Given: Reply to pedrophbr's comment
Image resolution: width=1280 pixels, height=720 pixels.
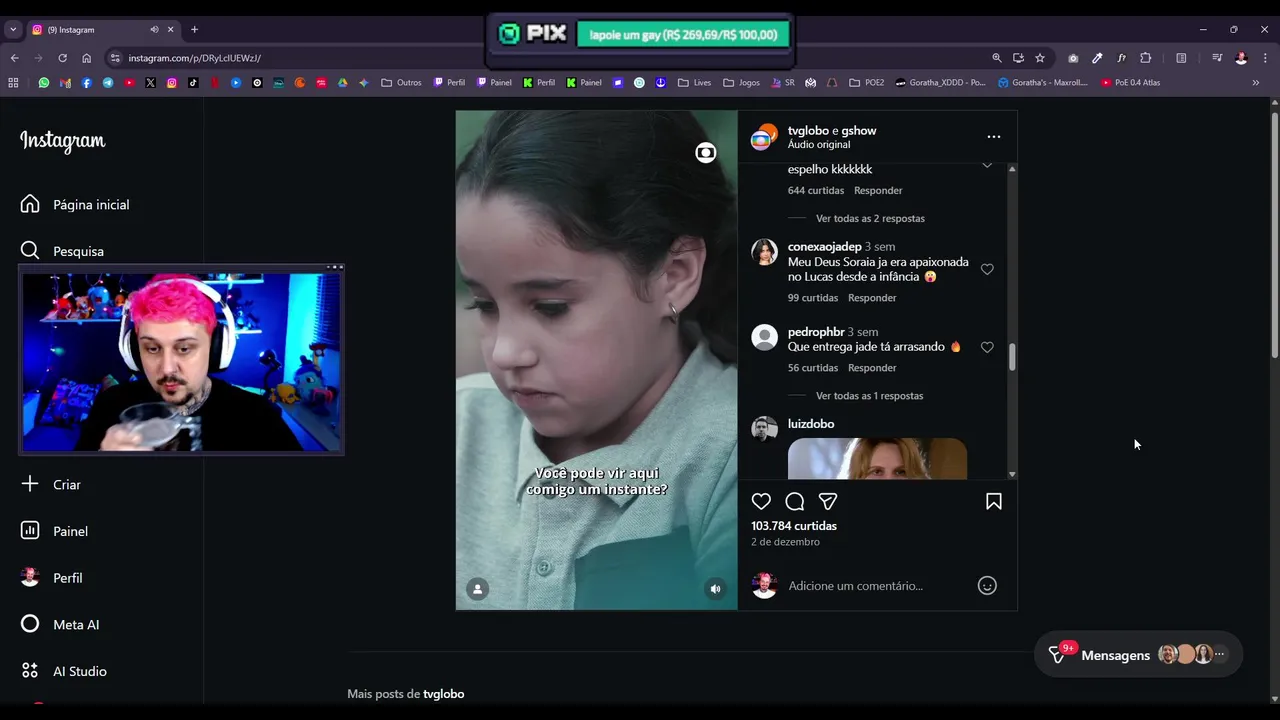Looking at the screenshot, I should click(x=872, y=368).
